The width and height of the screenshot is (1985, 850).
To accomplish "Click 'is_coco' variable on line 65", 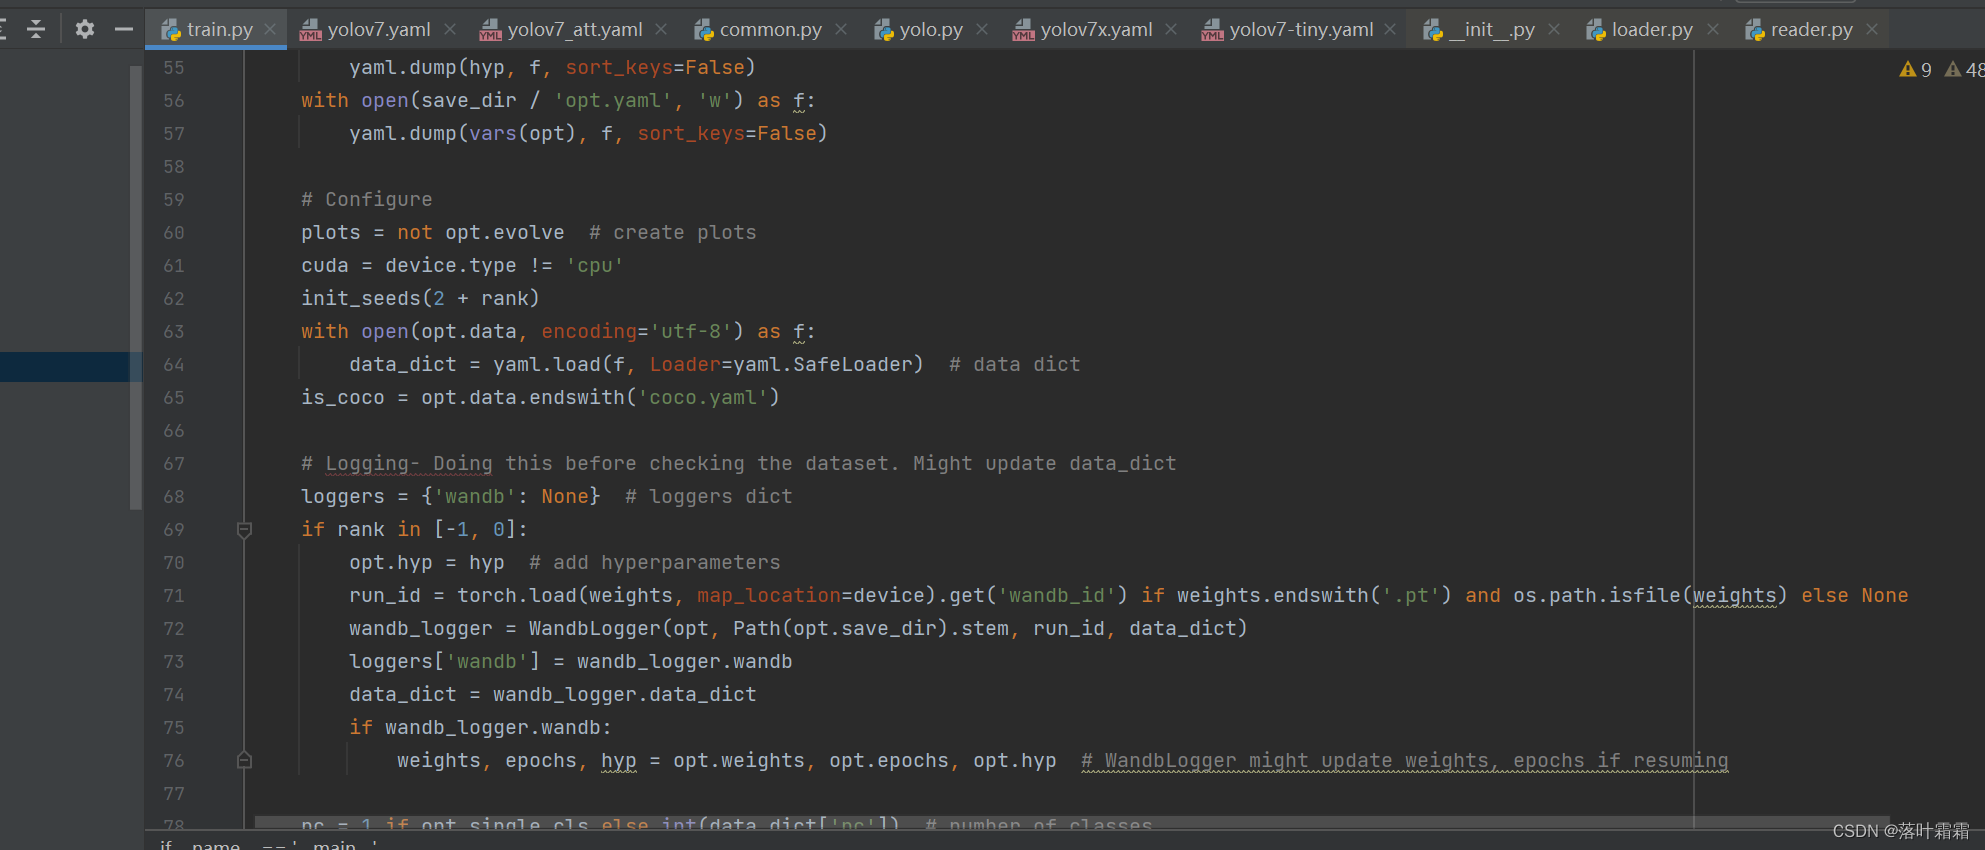I will click(x=343, y=398).
